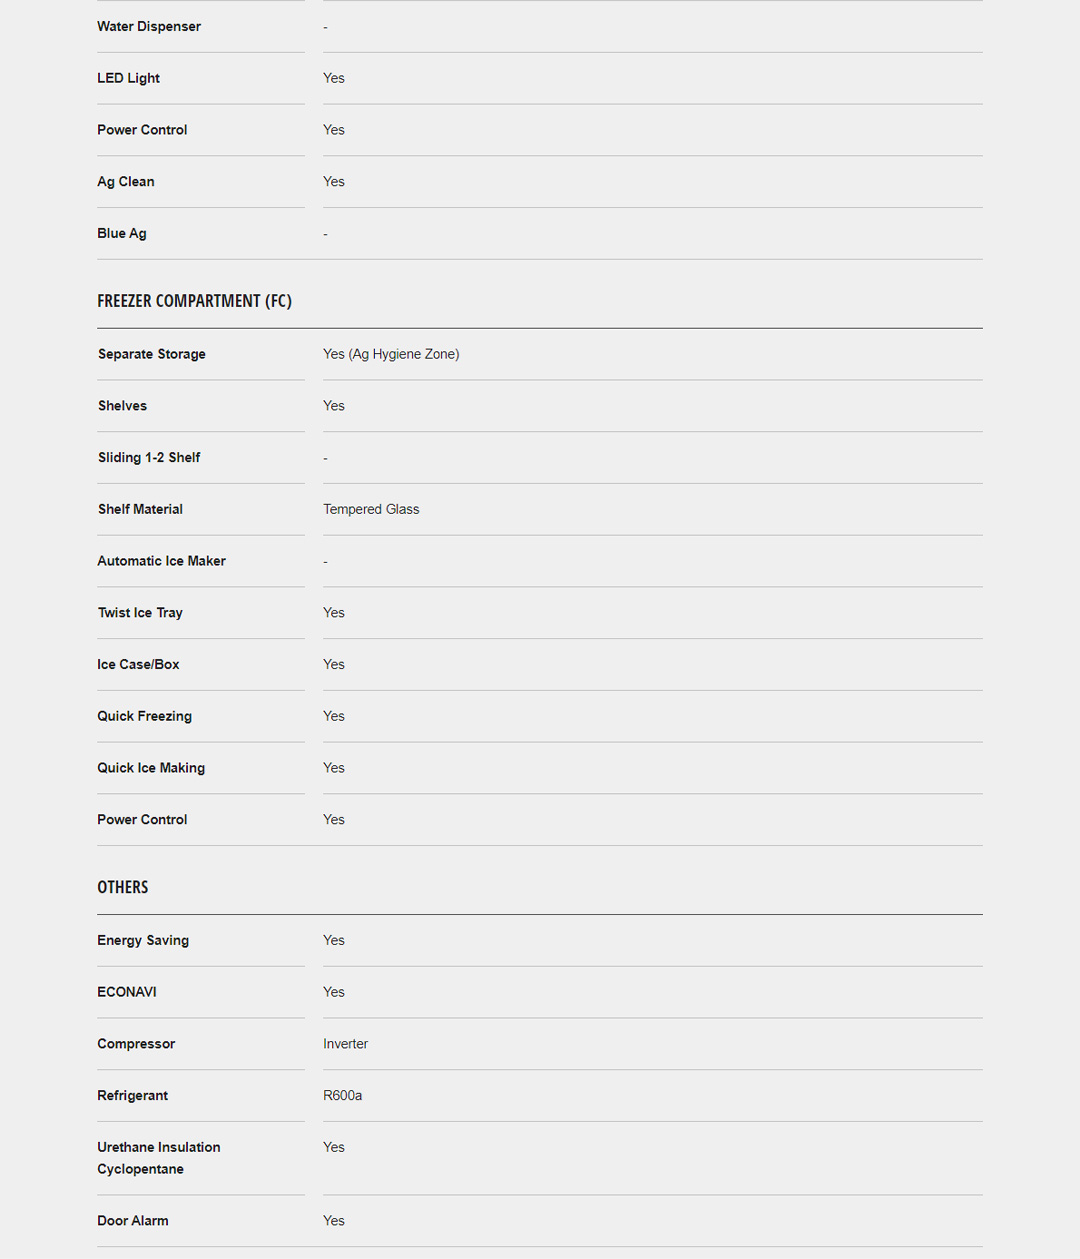
Task: Click the LED Light row label
Action: pos(128,78)
